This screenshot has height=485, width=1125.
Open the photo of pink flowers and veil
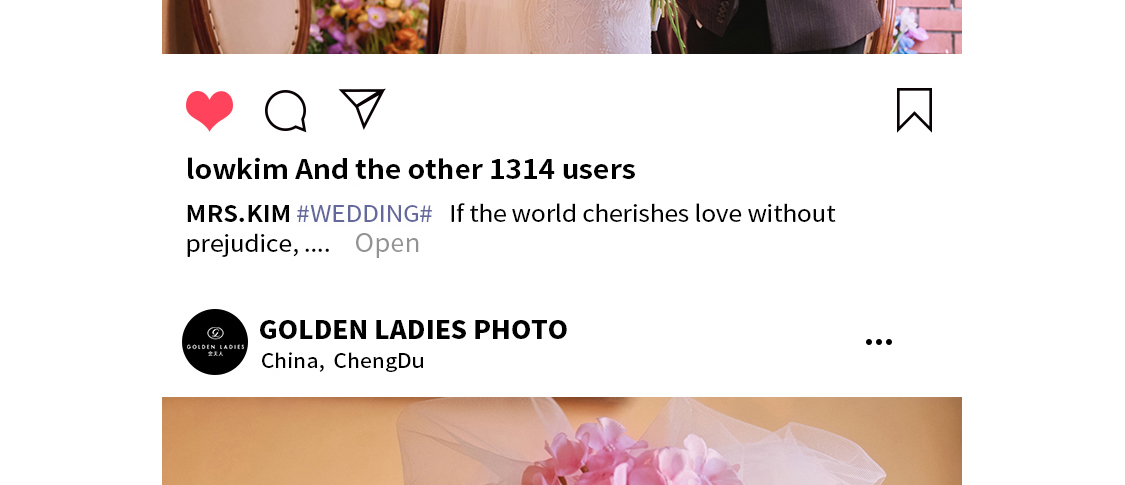[x=562, y=441]
